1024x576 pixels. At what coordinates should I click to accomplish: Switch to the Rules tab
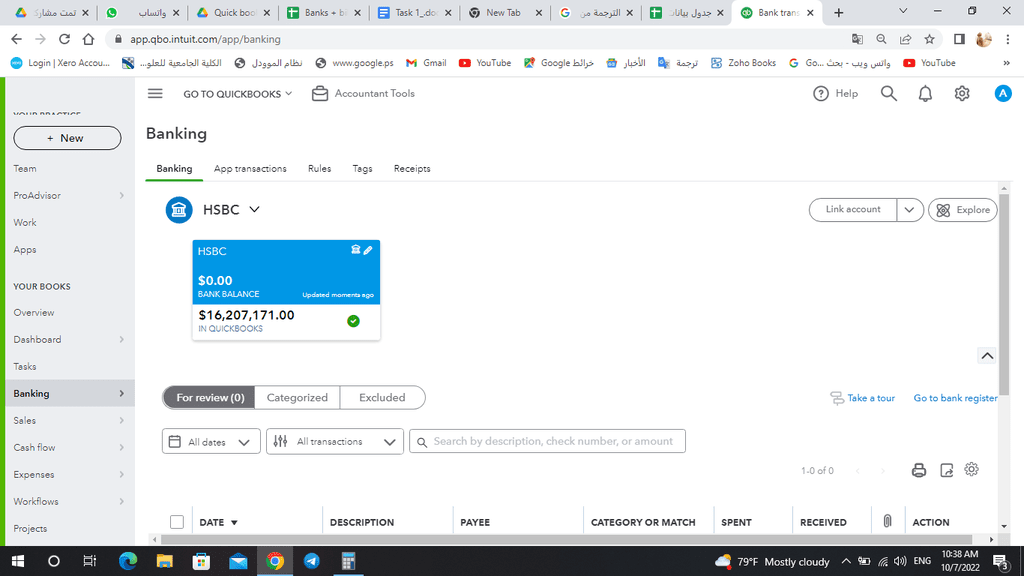(x=319, y=168)
